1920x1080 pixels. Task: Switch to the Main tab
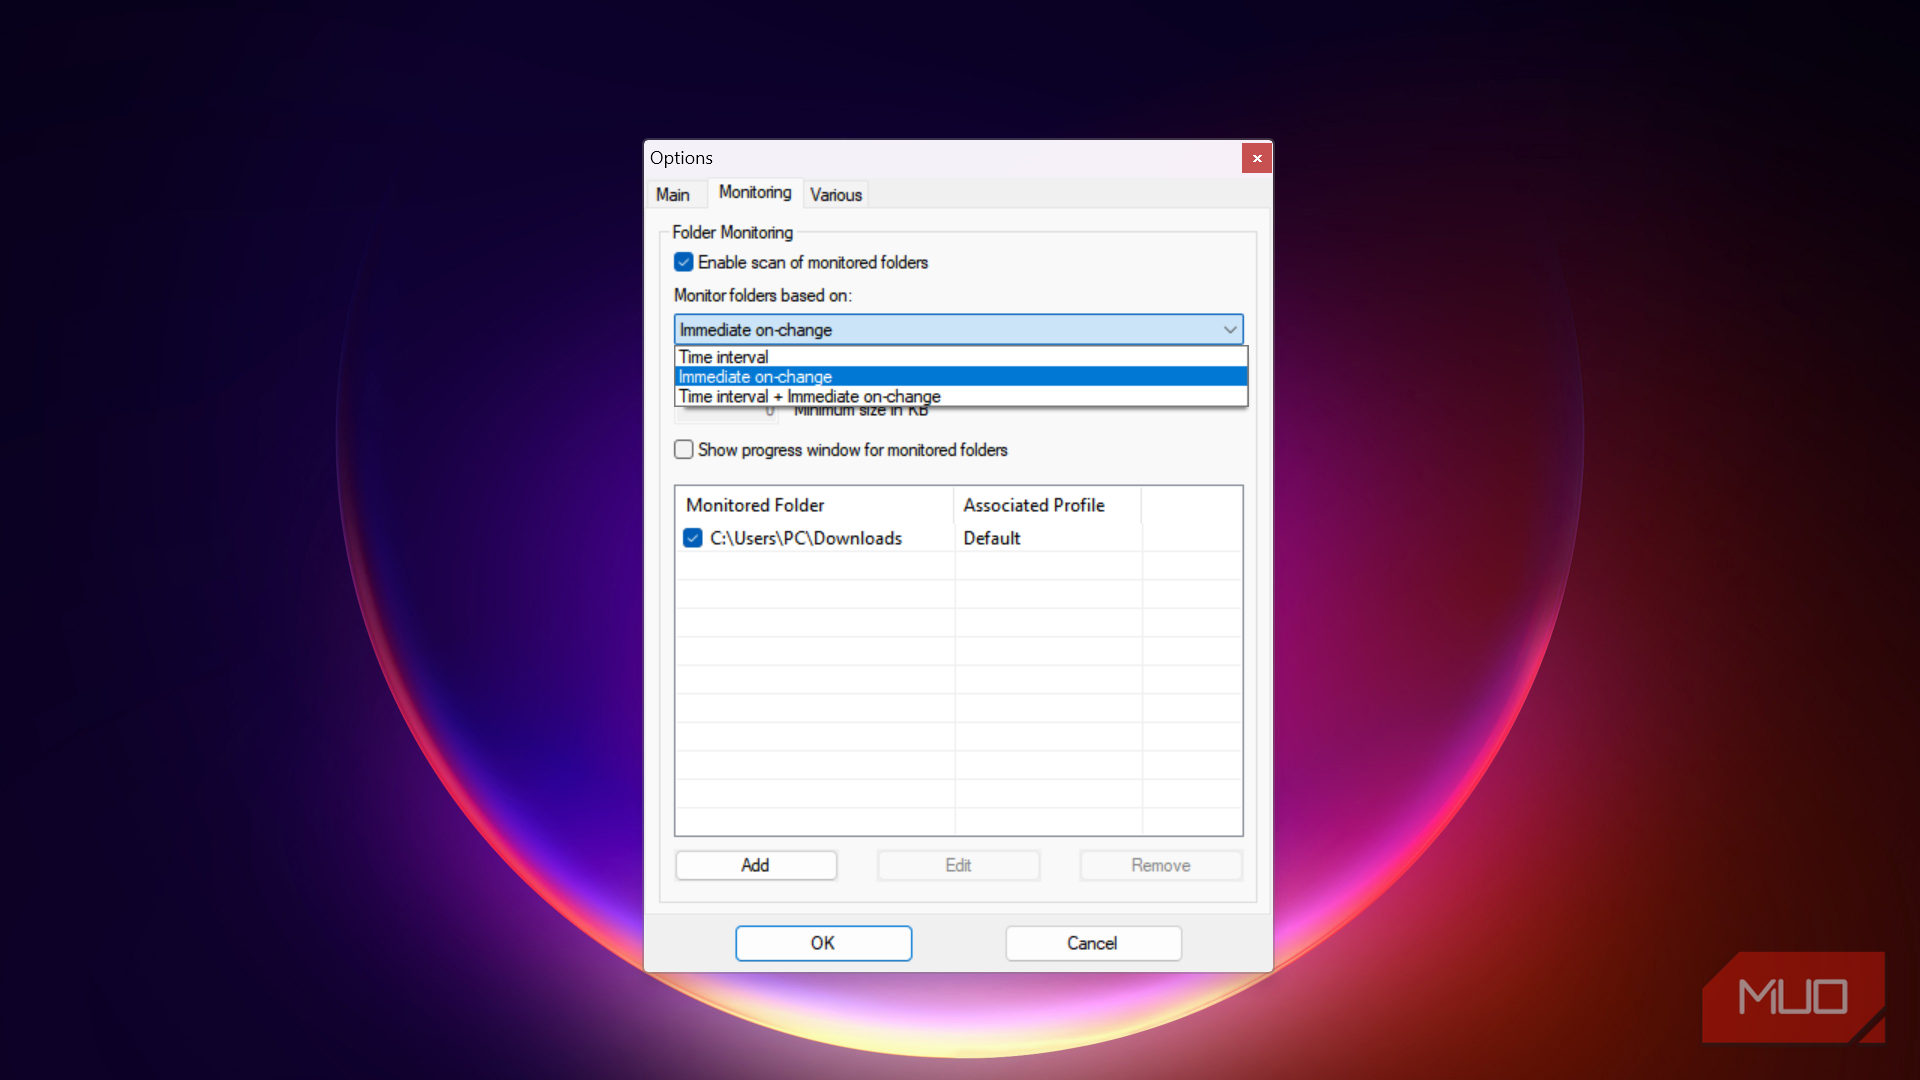click(x=673, y=195)
